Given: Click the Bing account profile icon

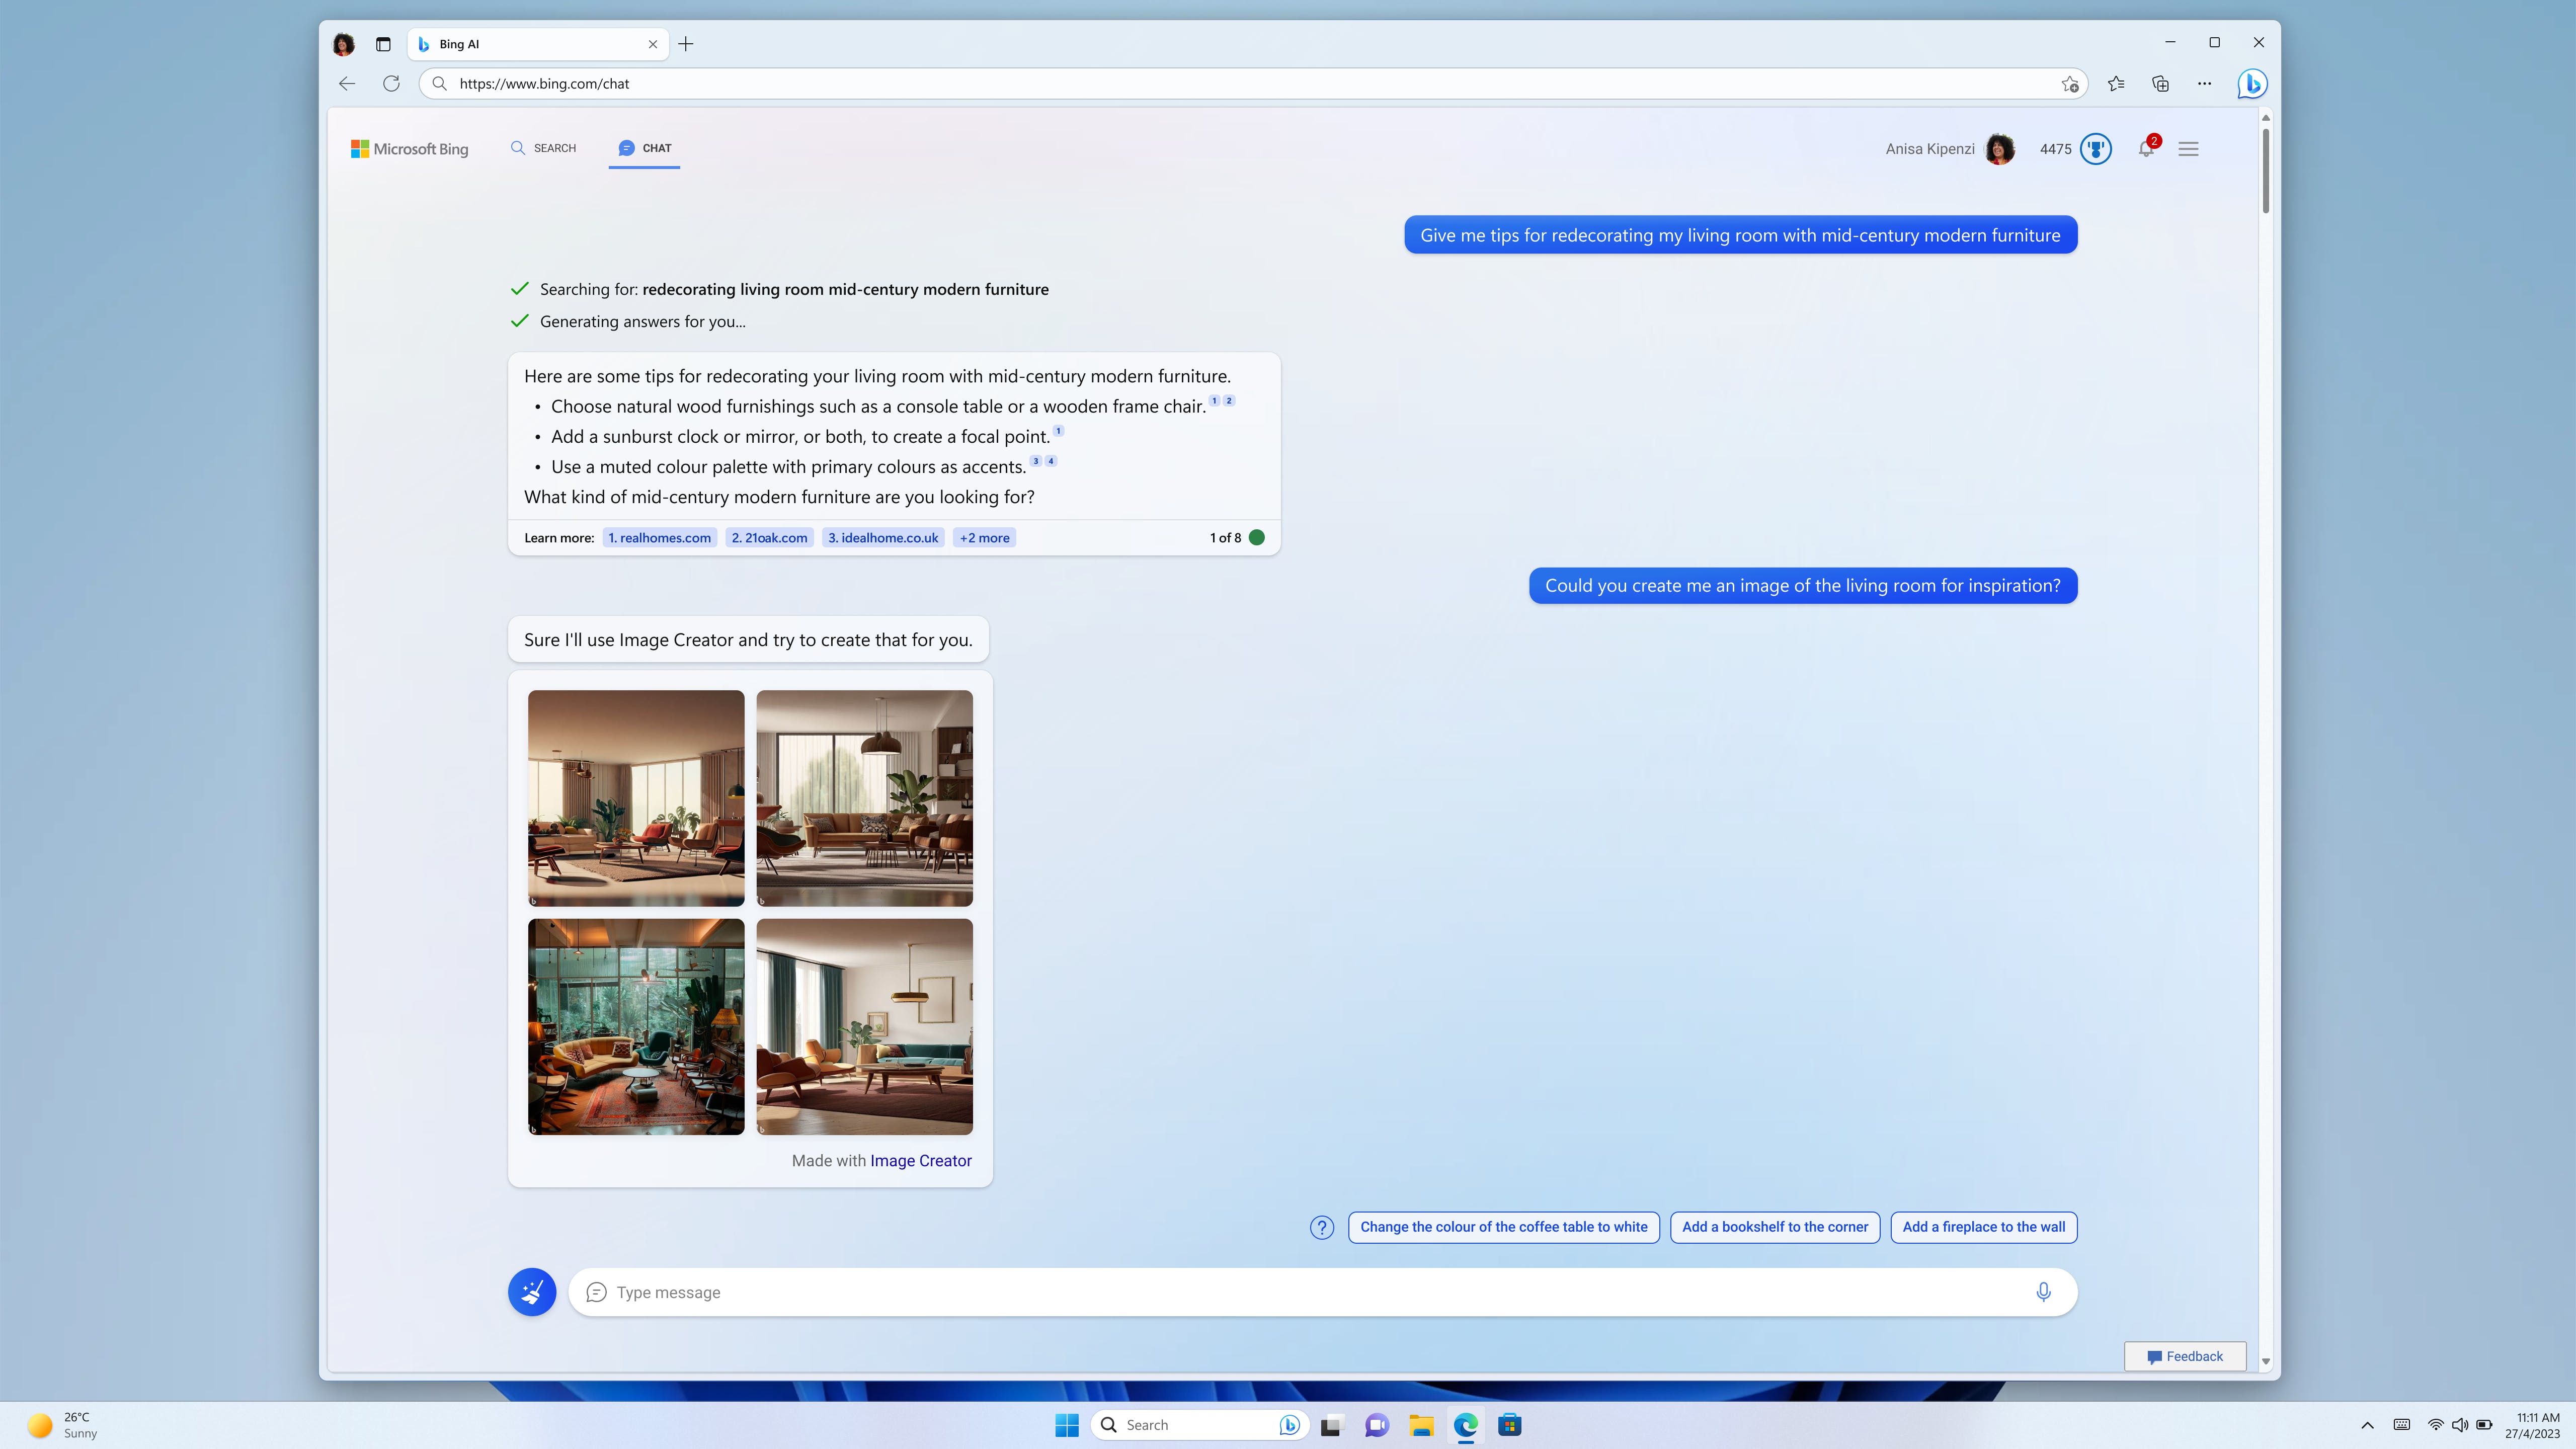Looking at the screenshot, I should point(1997,148).
